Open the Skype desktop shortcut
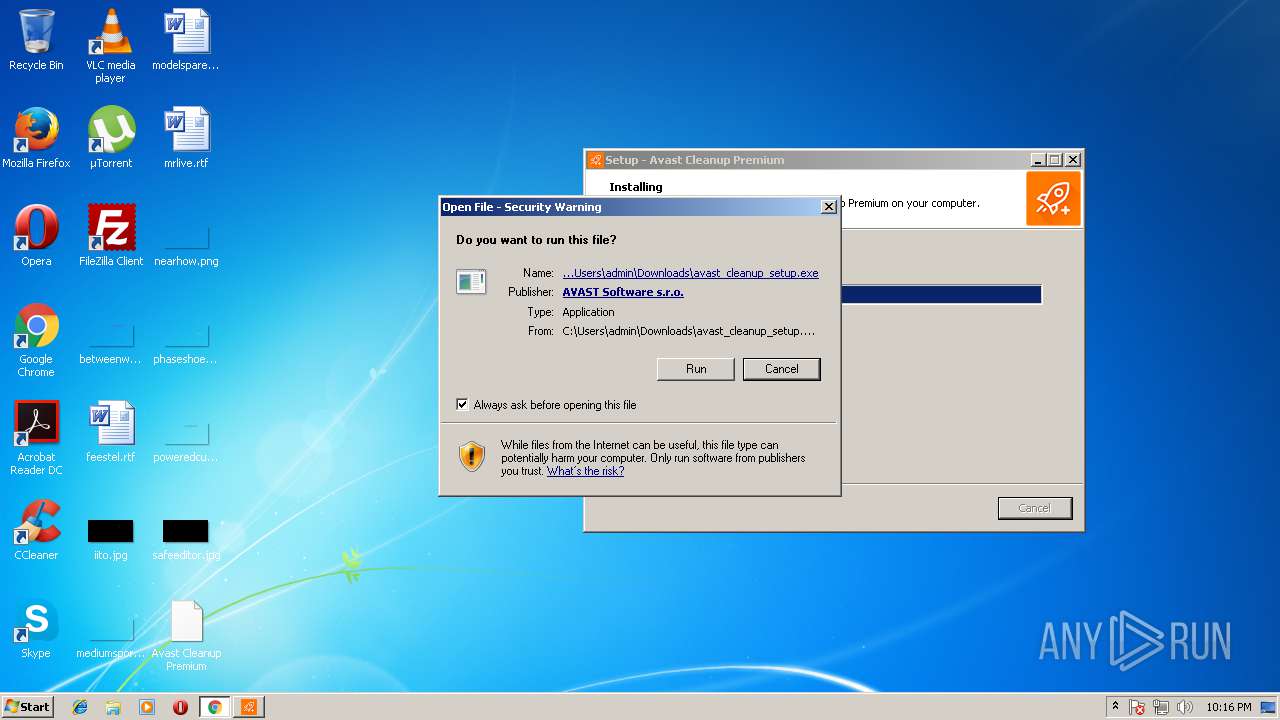This screenshot has height=720, width=1280. (36, 628)
